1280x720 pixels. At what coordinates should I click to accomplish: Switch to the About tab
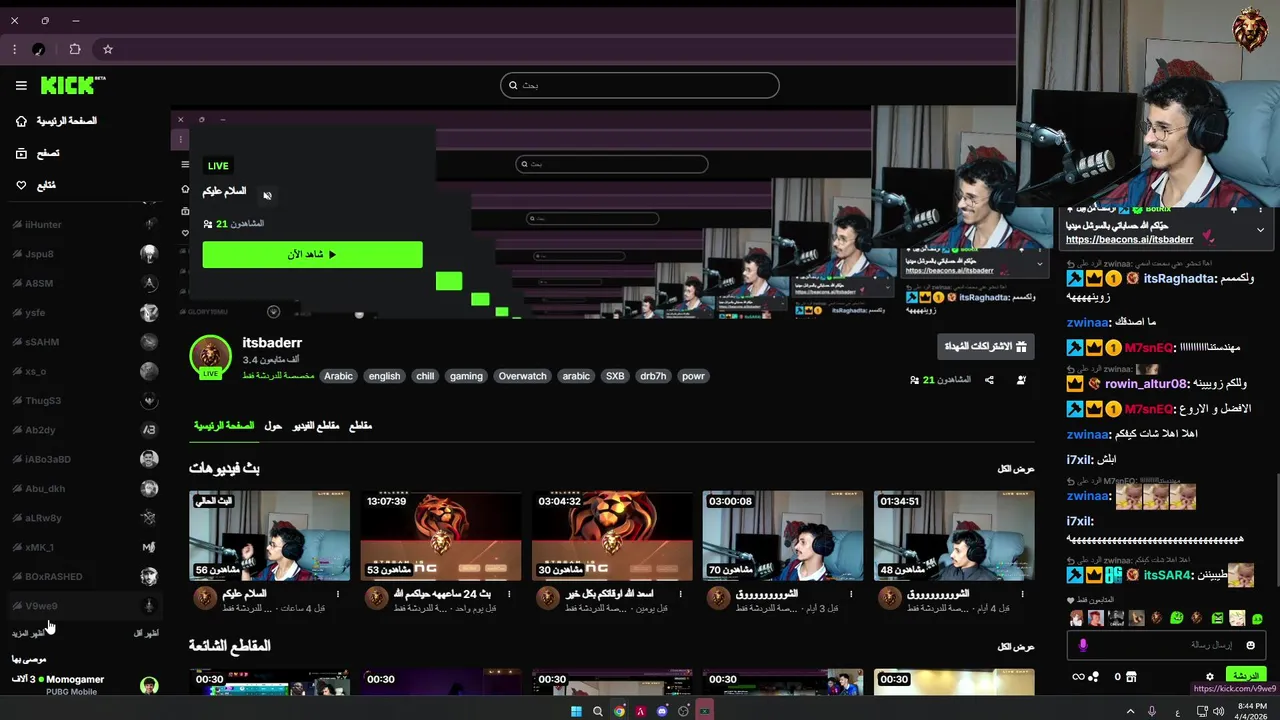click(273, 426)
